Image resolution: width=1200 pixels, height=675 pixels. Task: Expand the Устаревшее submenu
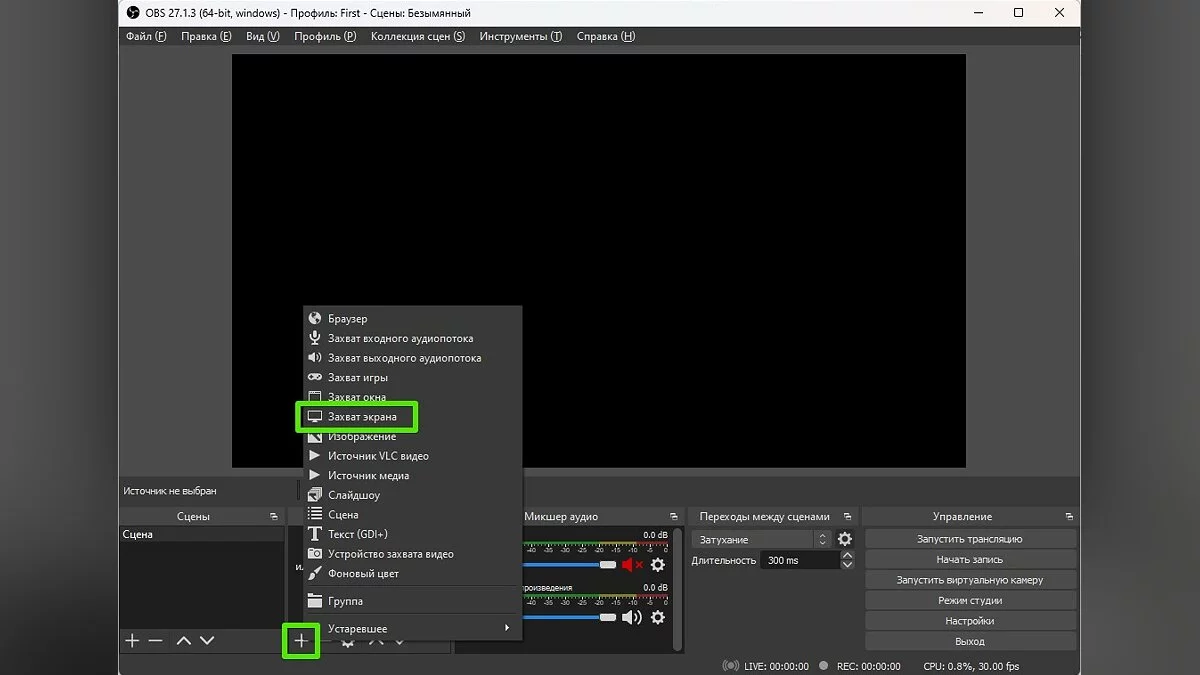click(x=415, y=628)
